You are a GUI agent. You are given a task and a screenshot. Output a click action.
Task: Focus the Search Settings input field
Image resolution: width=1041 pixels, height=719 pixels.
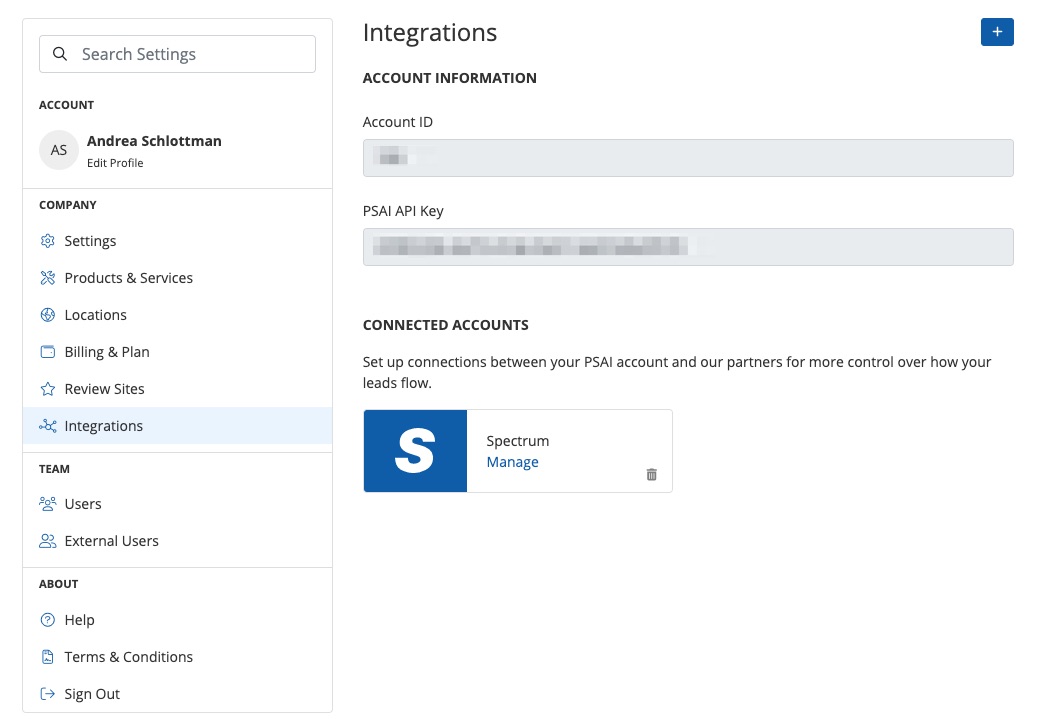point(190,54)
